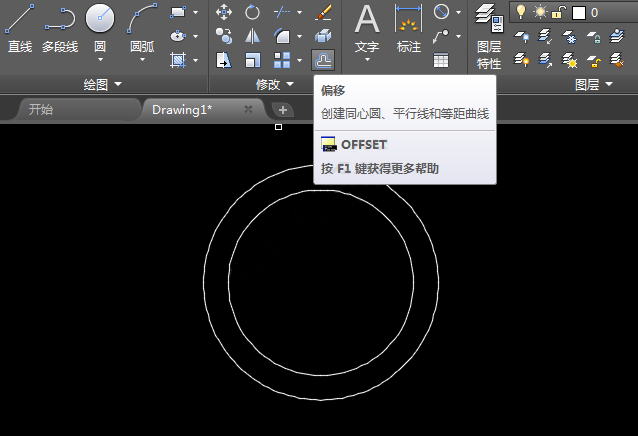This screenshot has height=436, width=638.
Task: Toggle layer 0 freeze sun icon
Action: [540, 12]
